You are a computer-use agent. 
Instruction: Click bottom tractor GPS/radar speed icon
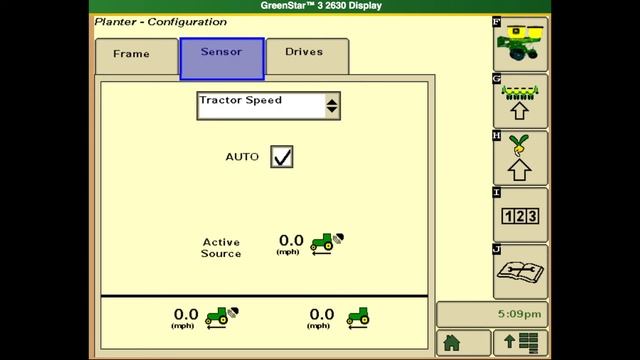(x=222, y=318)
